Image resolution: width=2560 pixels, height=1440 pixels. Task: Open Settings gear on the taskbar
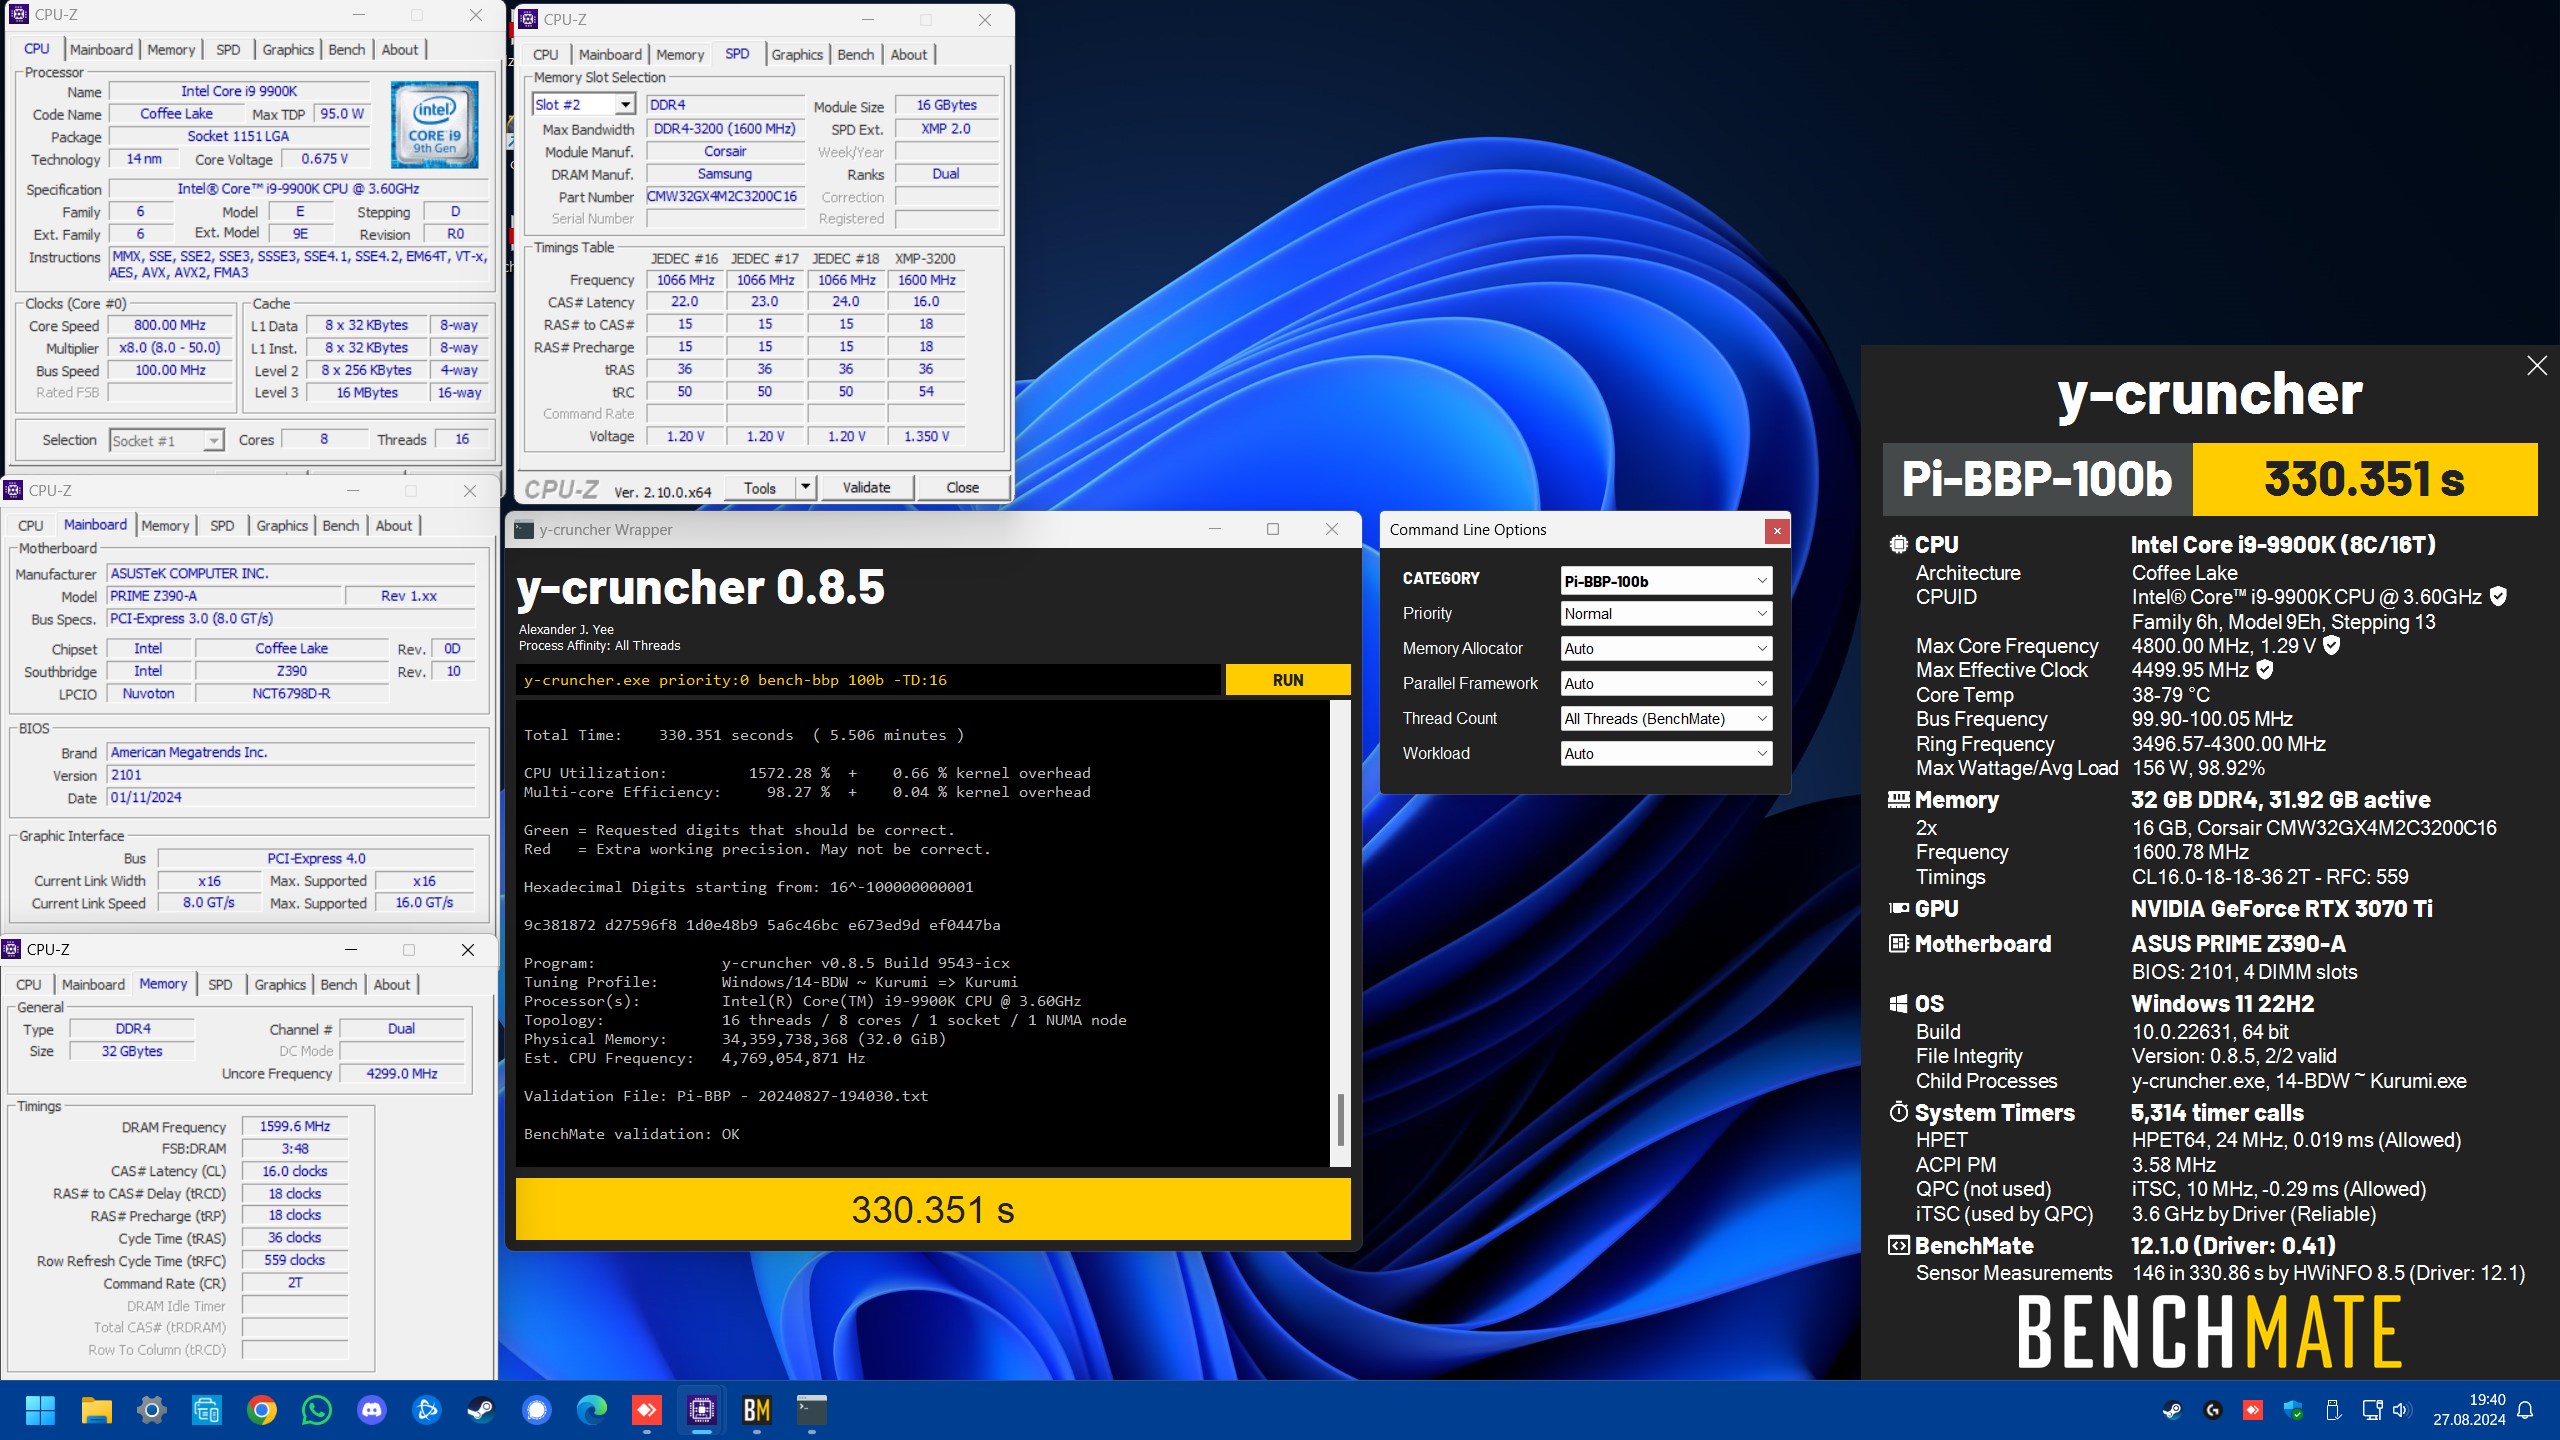(151, 1410)
